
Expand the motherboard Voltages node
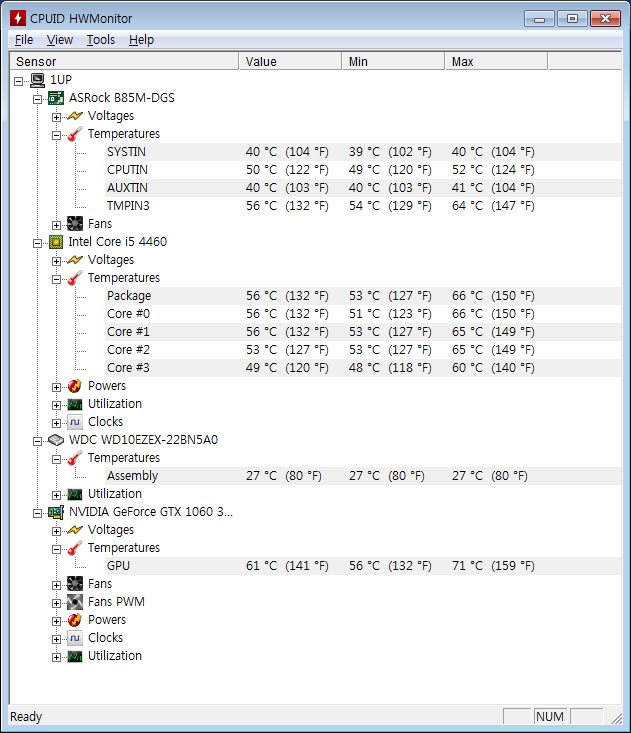[57, 116]
